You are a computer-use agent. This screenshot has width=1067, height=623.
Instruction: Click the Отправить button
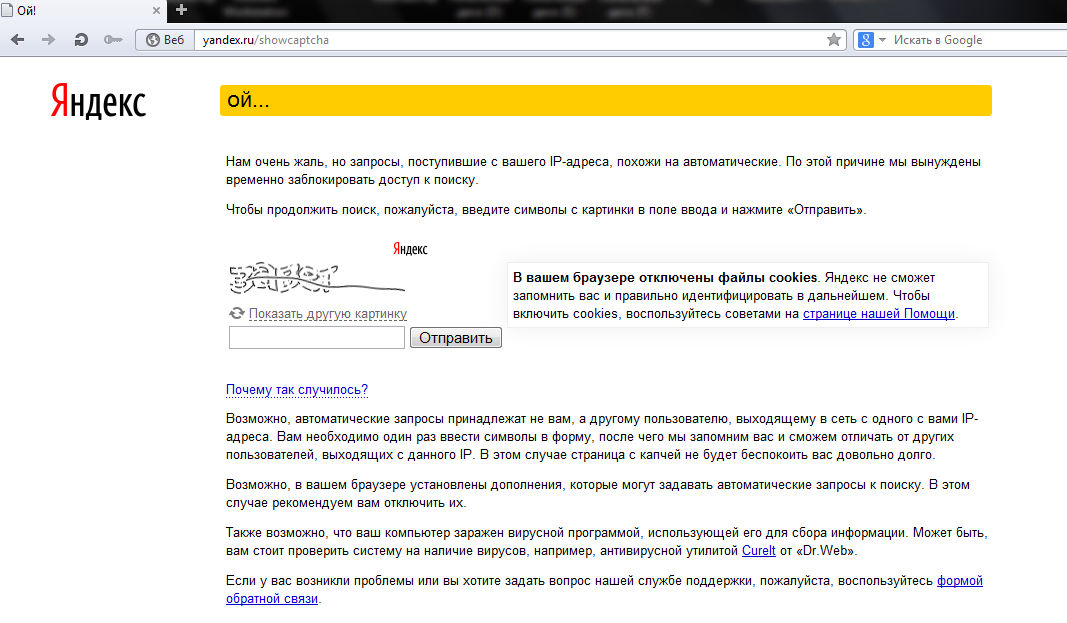coord(456,337)
